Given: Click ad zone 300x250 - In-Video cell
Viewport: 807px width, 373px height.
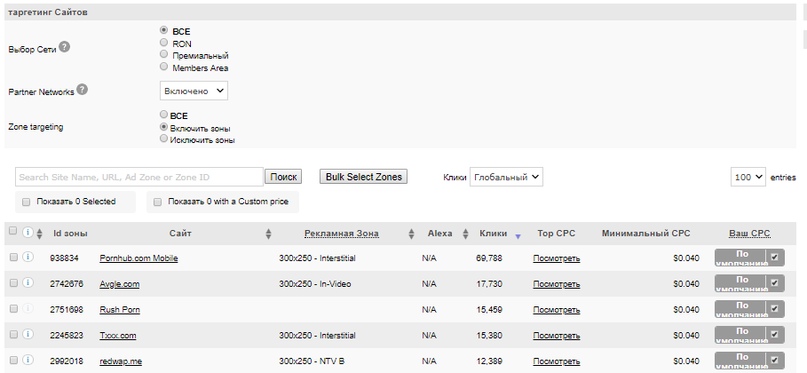Looking at the screenshot, I should [x=315, y=284].
